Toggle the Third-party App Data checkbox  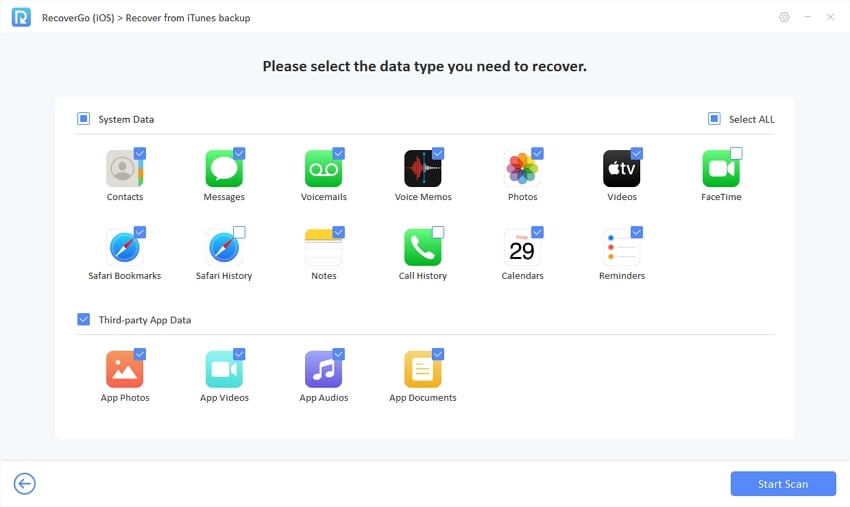click(x=84, y=320)
